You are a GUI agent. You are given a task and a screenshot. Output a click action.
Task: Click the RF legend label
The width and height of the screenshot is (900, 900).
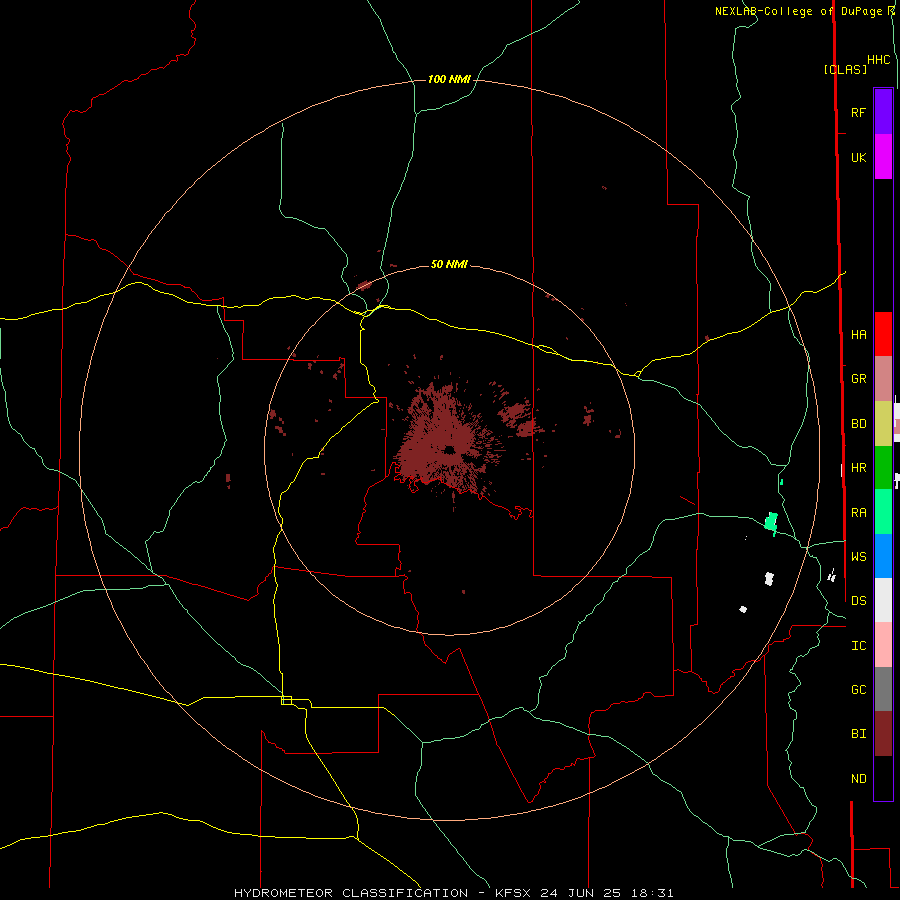[x=858, y=113]
